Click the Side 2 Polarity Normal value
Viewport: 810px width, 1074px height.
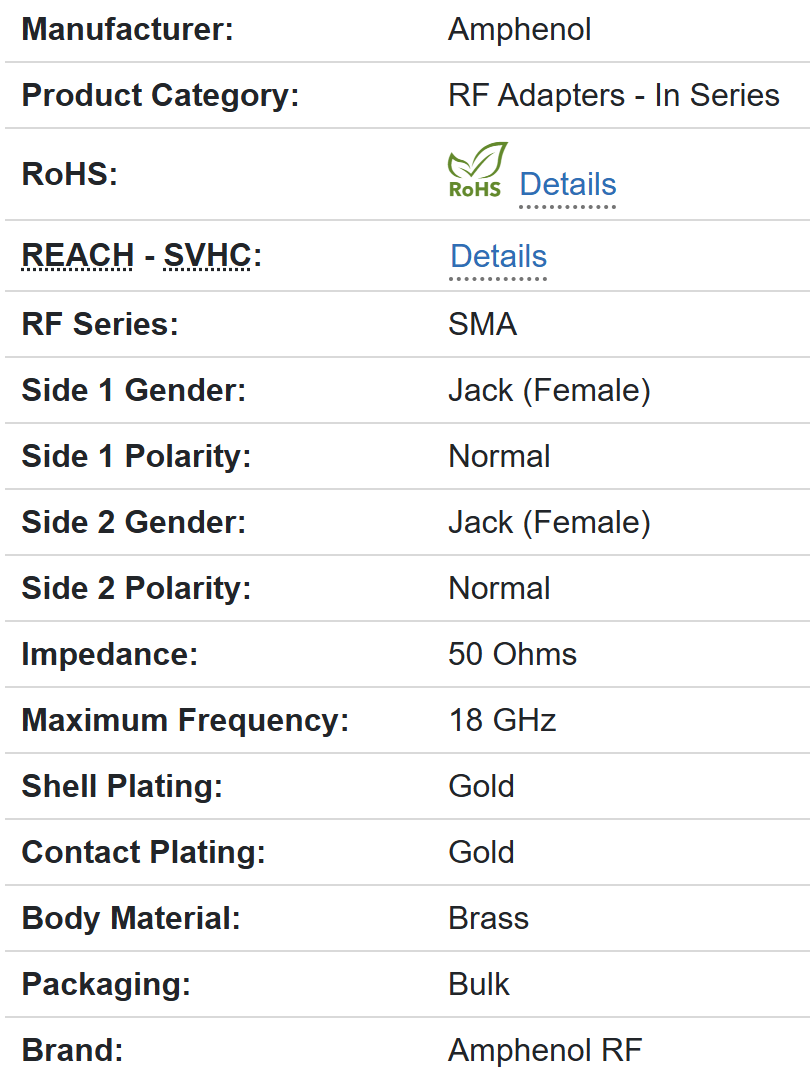[x=499, y=588]
